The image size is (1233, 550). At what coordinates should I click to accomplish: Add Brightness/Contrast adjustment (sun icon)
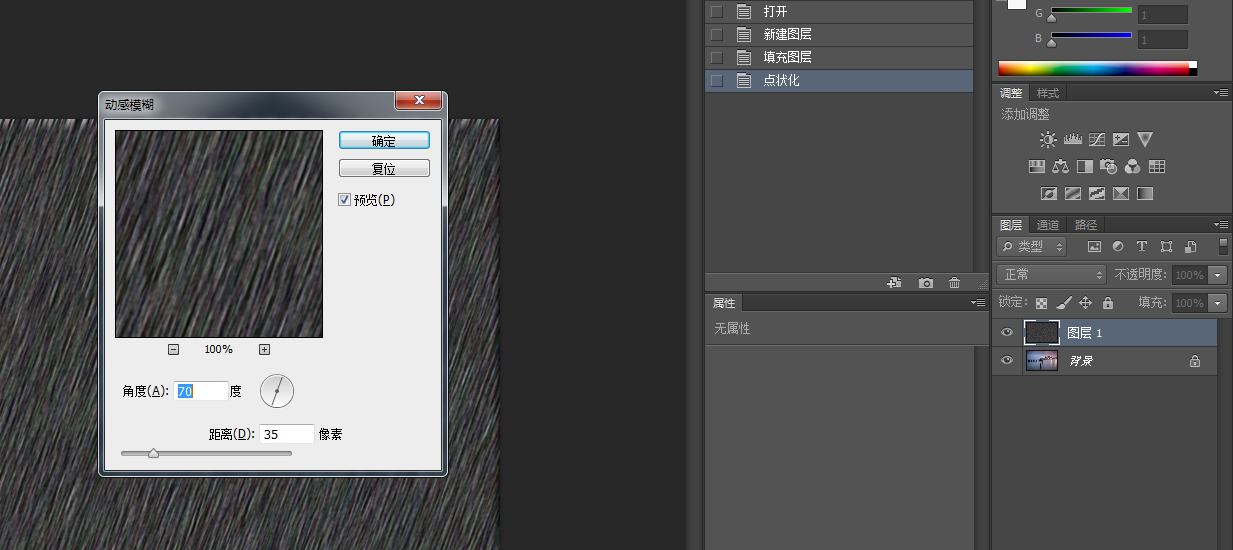[1047, 140]
